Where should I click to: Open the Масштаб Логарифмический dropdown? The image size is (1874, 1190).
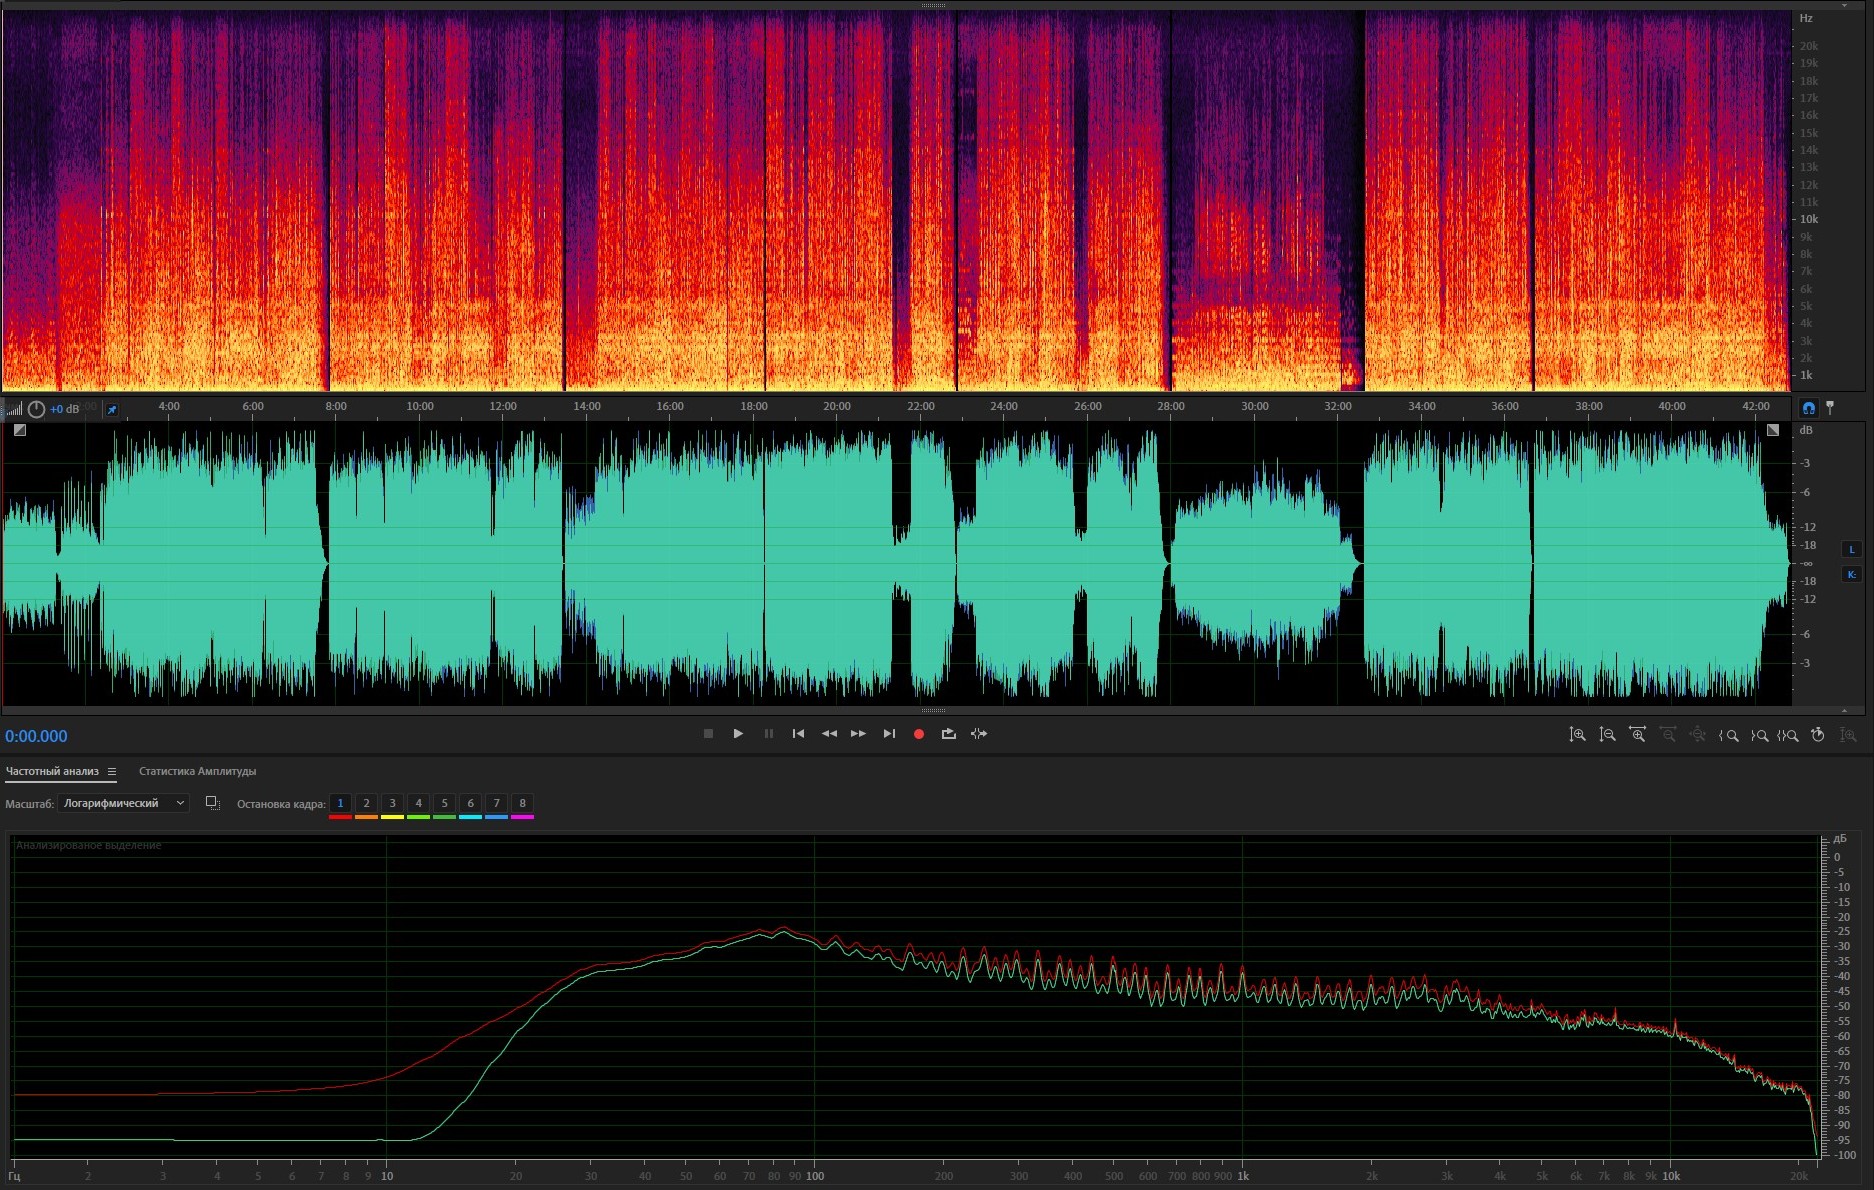(x=123, y=803)
